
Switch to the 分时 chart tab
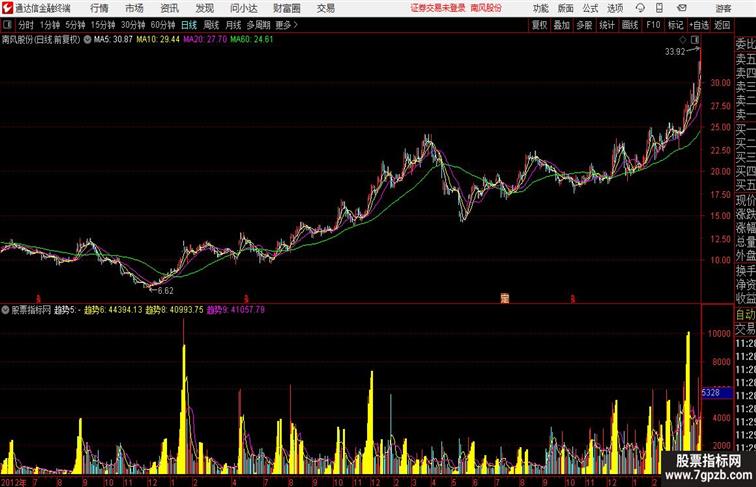pos(26,25)
